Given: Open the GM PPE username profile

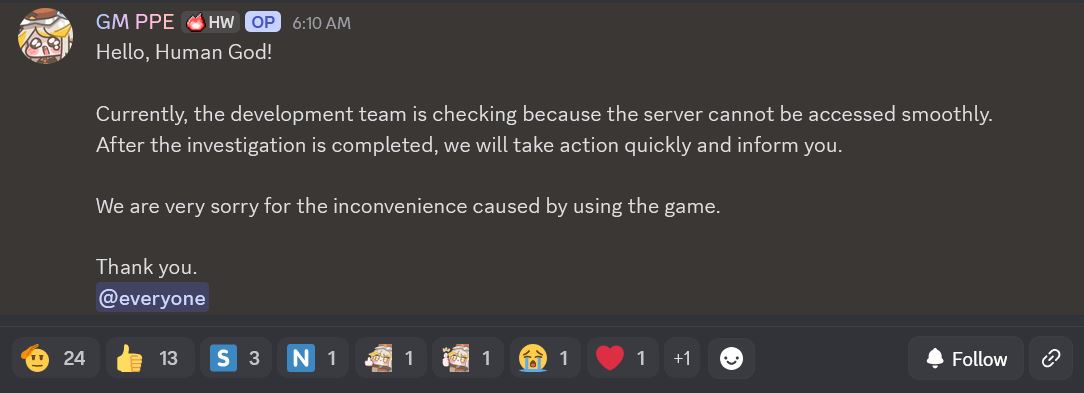Looking at the screenshot, I should pyautogui.click(x=135, y=22).
